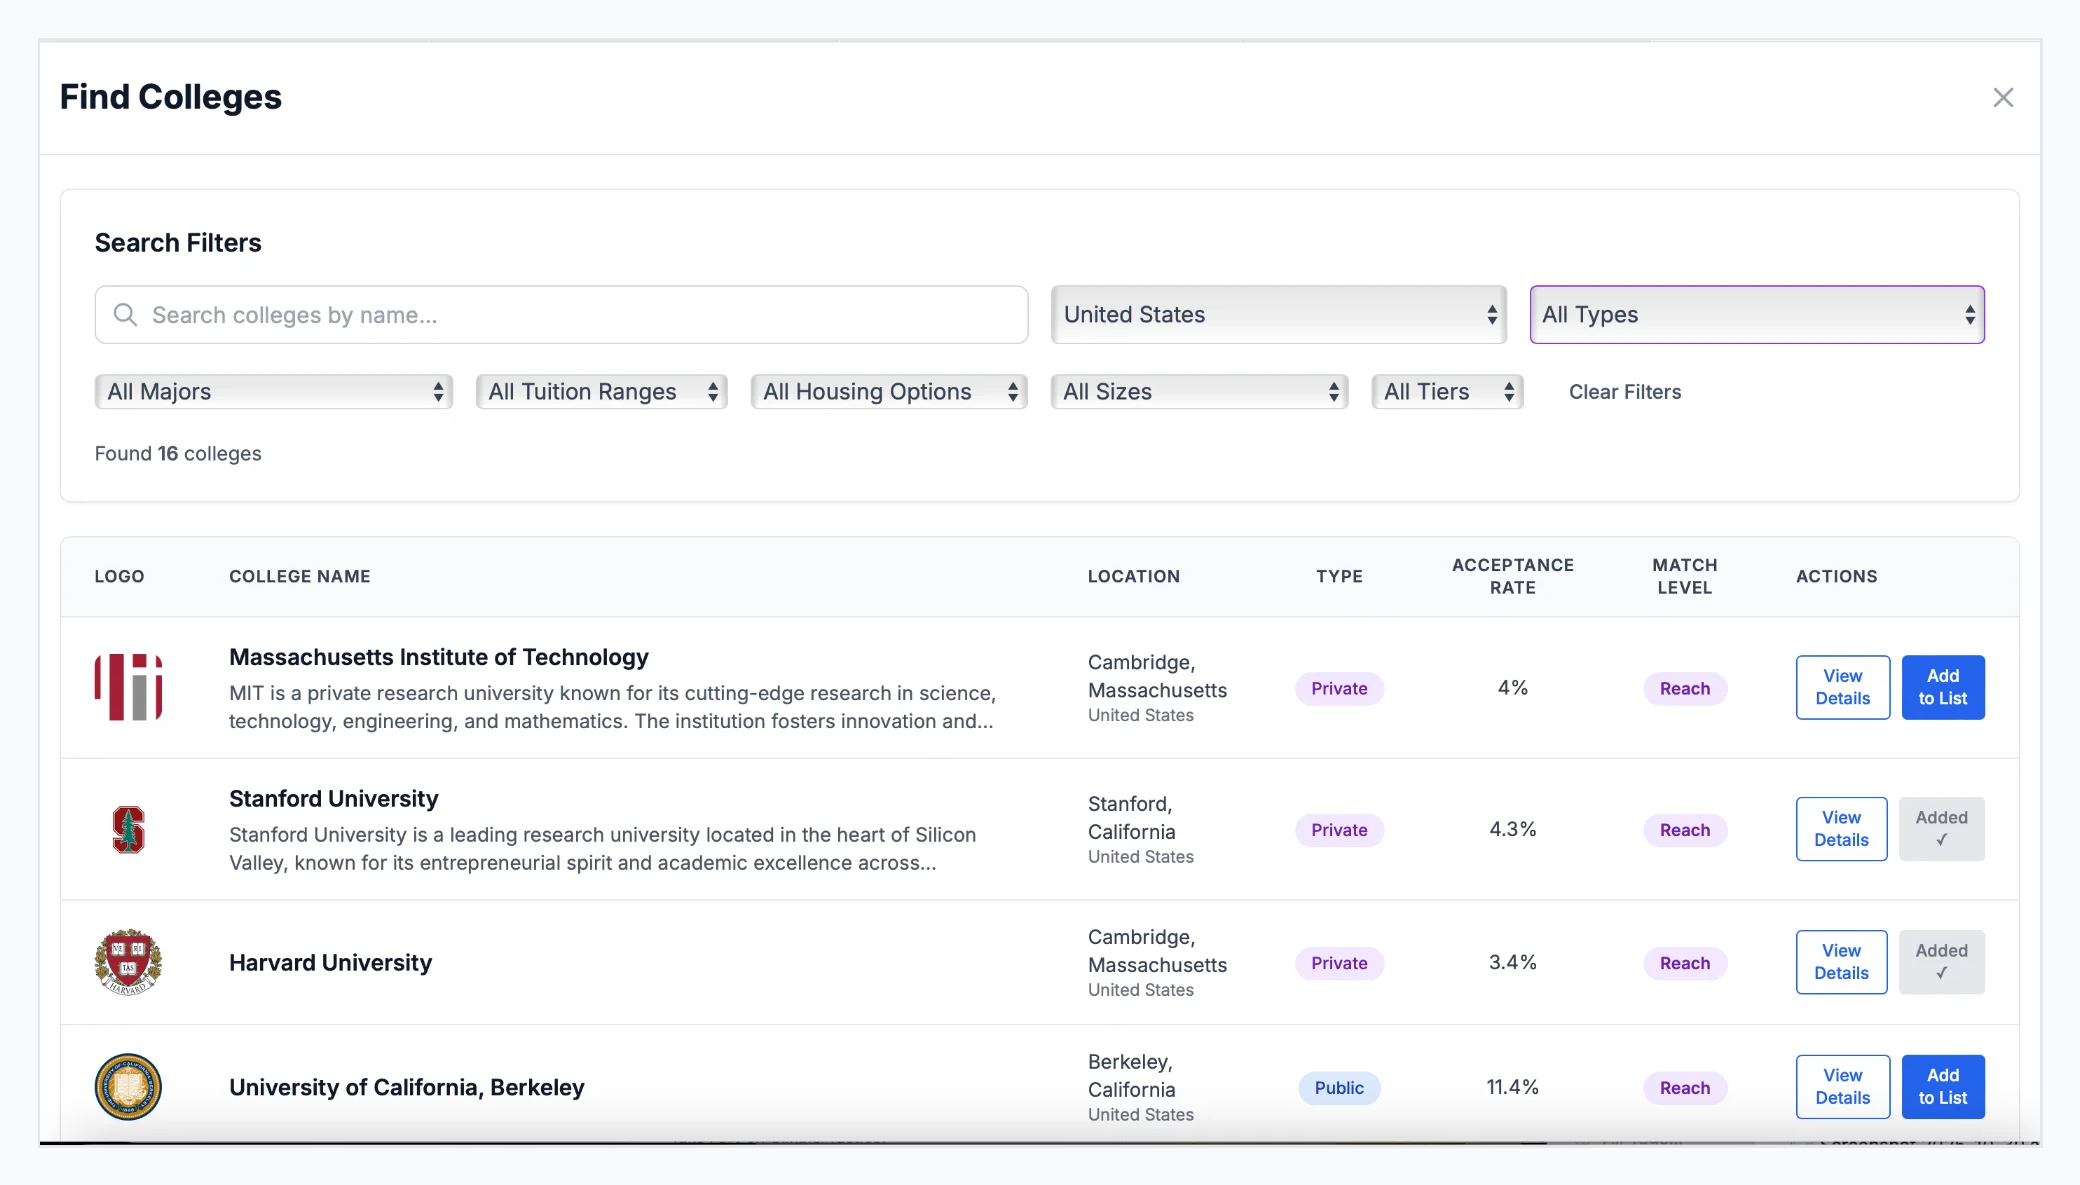Viewport: 2080px width, 1185px height.
Task: View Details for Massachusetts Institute of Technology
Action: 1842,687
